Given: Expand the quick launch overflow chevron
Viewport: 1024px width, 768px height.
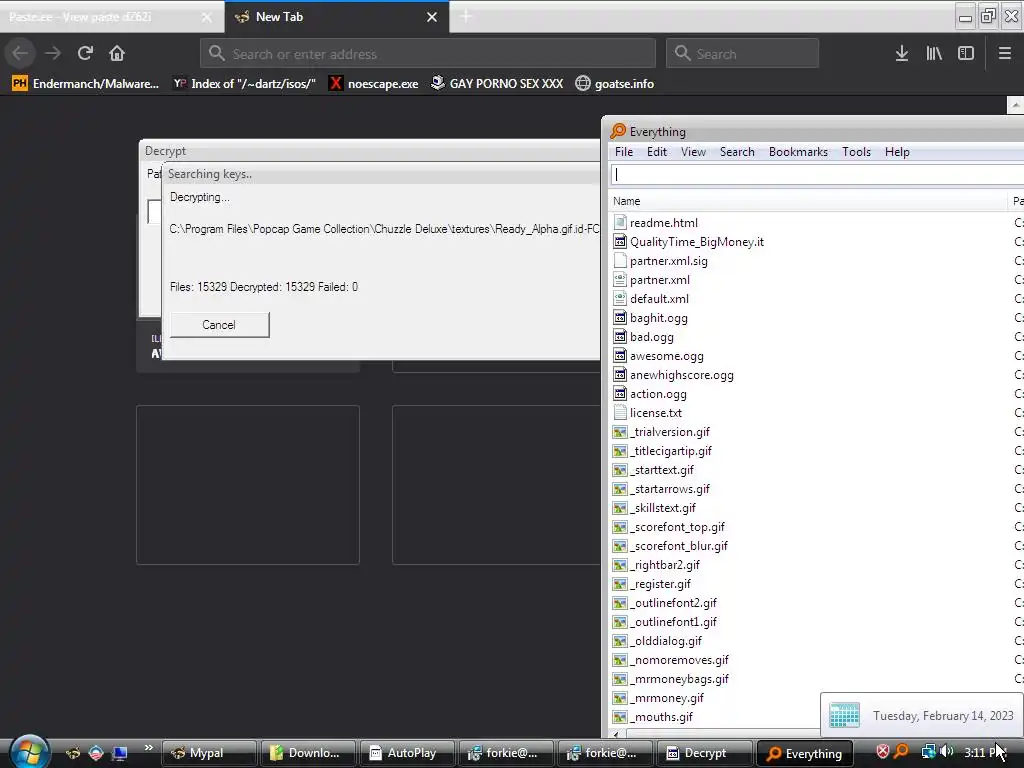Looking at the screenshot, I should click(148, 747).
